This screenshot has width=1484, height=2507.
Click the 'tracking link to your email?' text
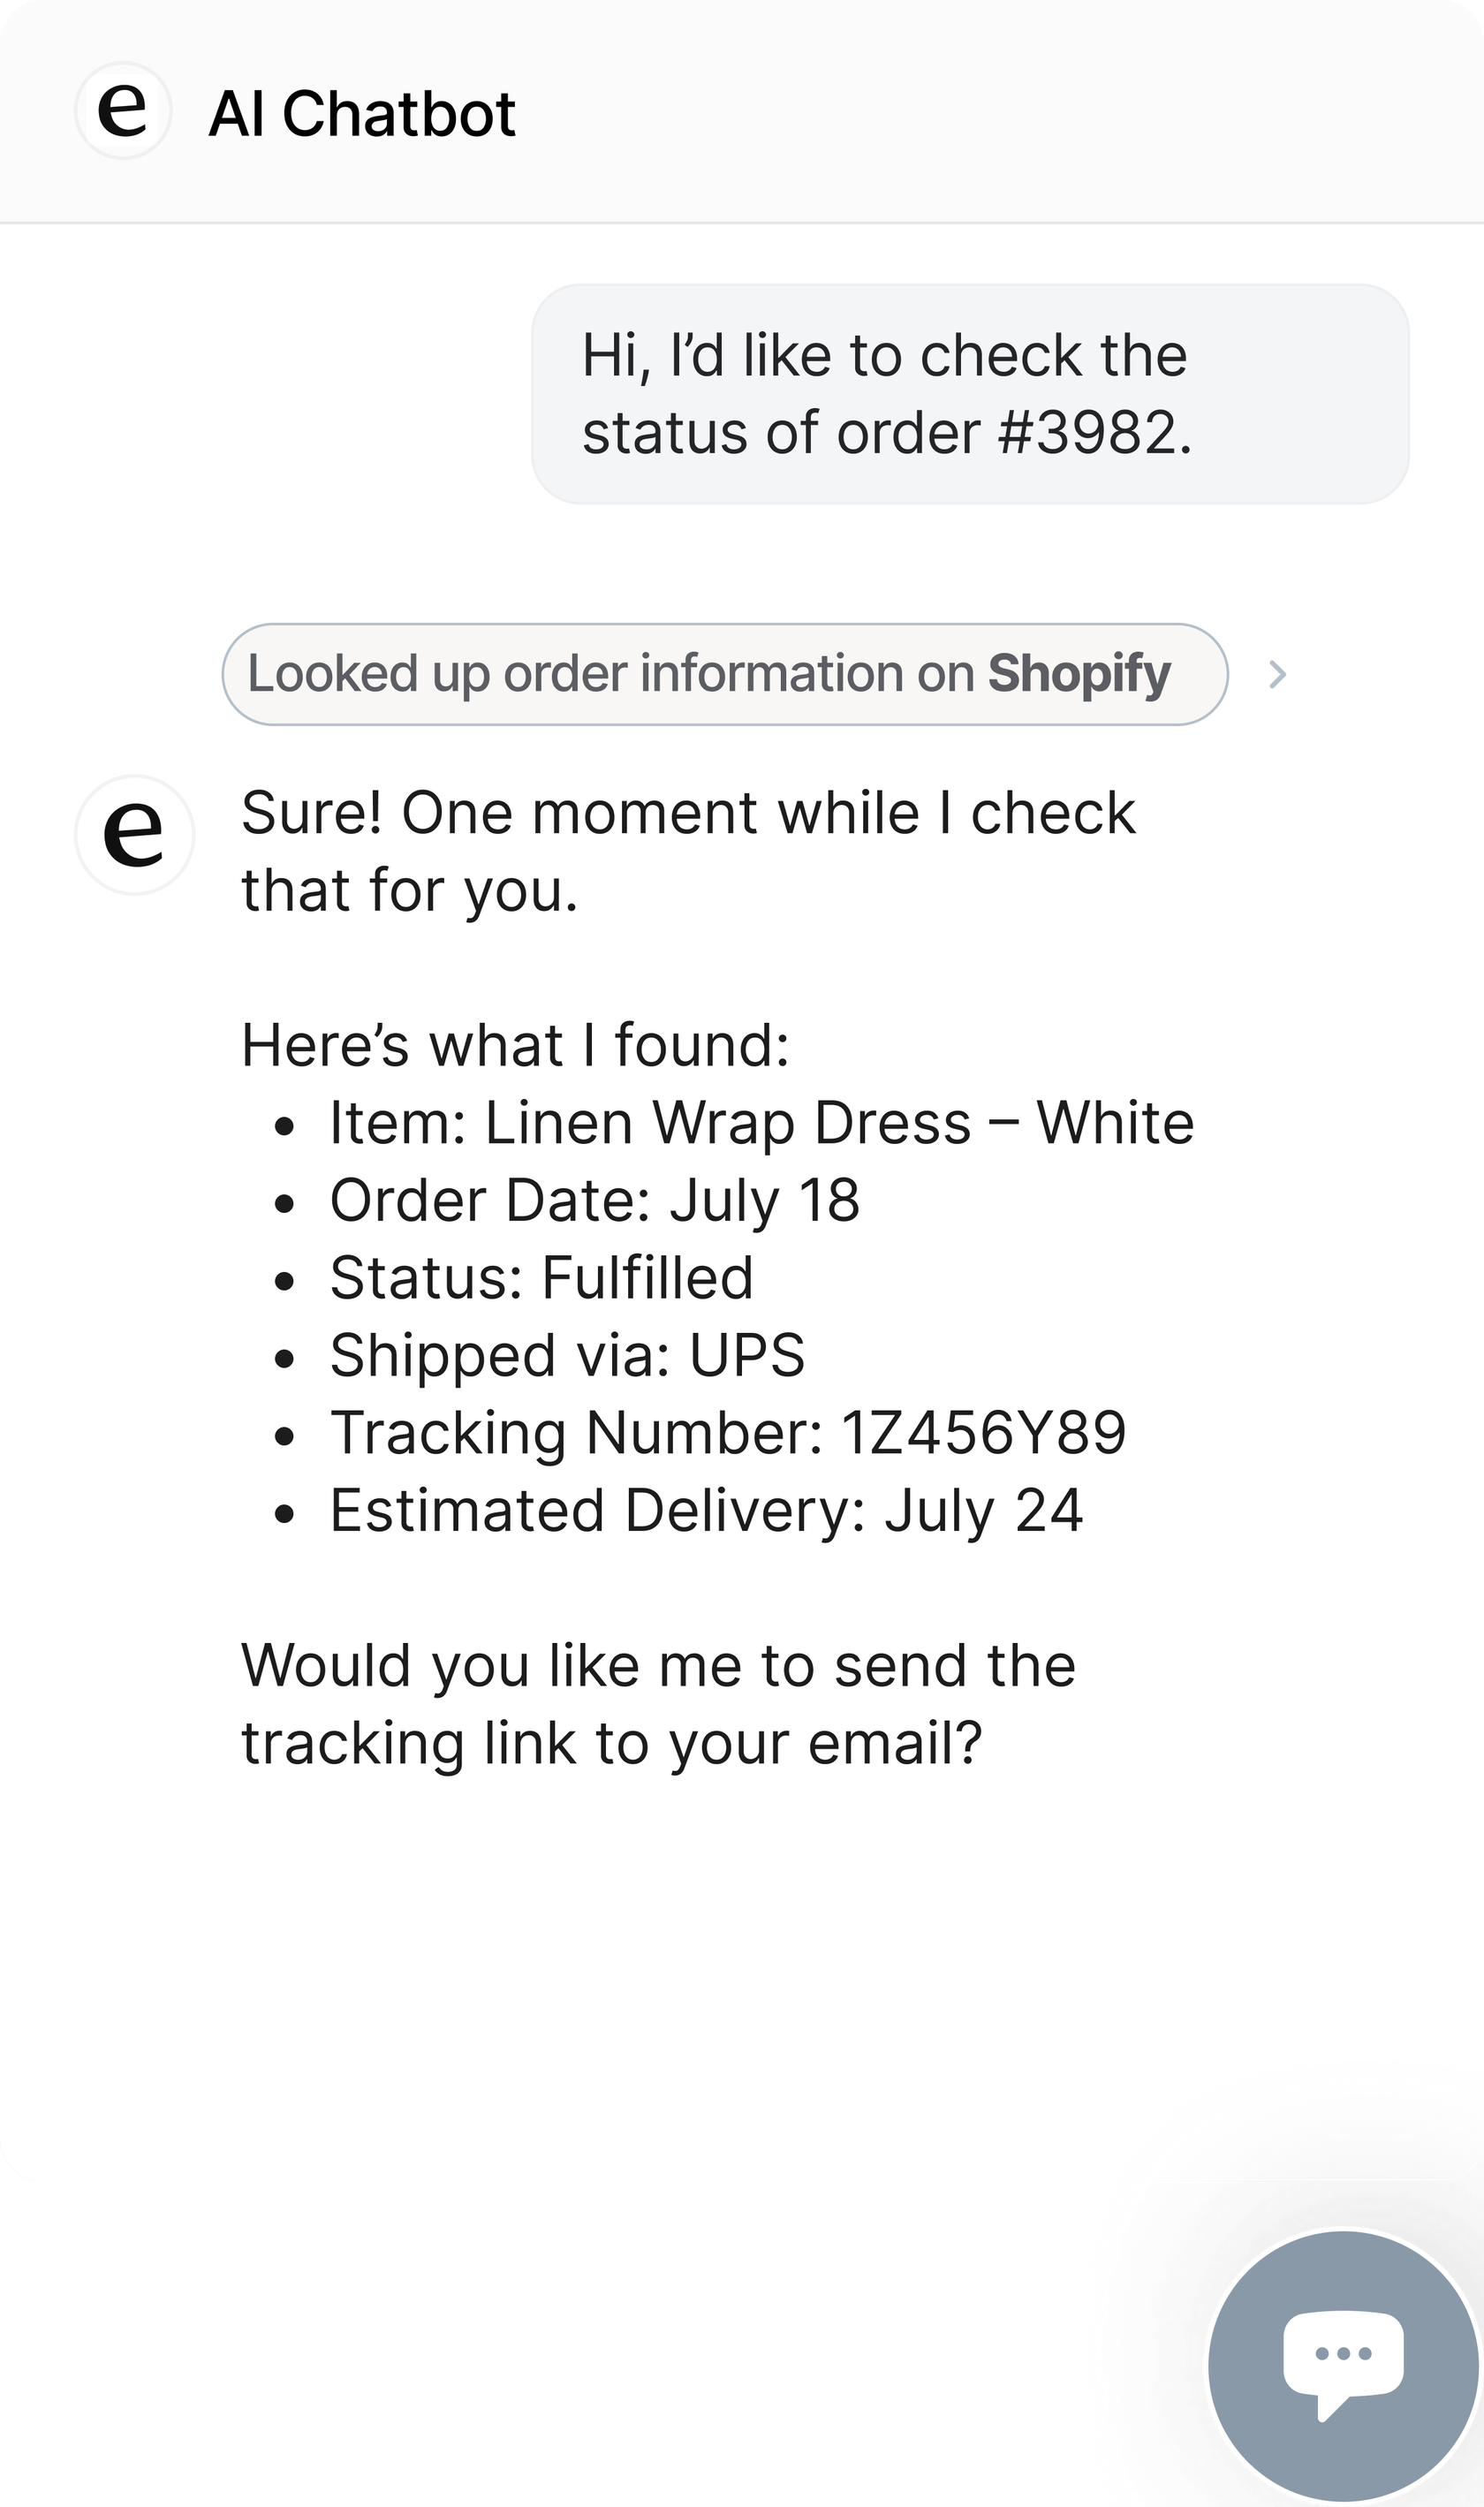click(611, 1744)
